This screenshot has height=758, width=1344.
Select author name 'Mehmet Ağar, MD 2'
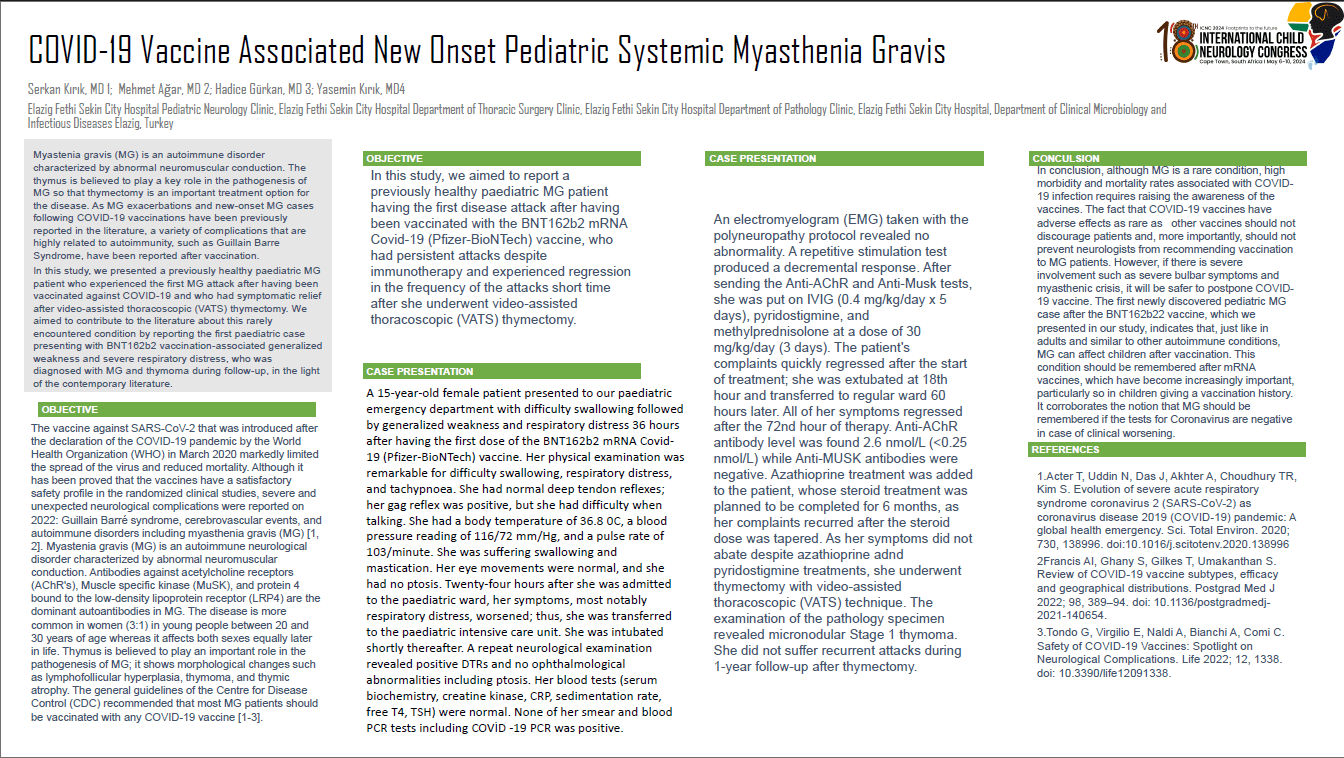(166, 89)
